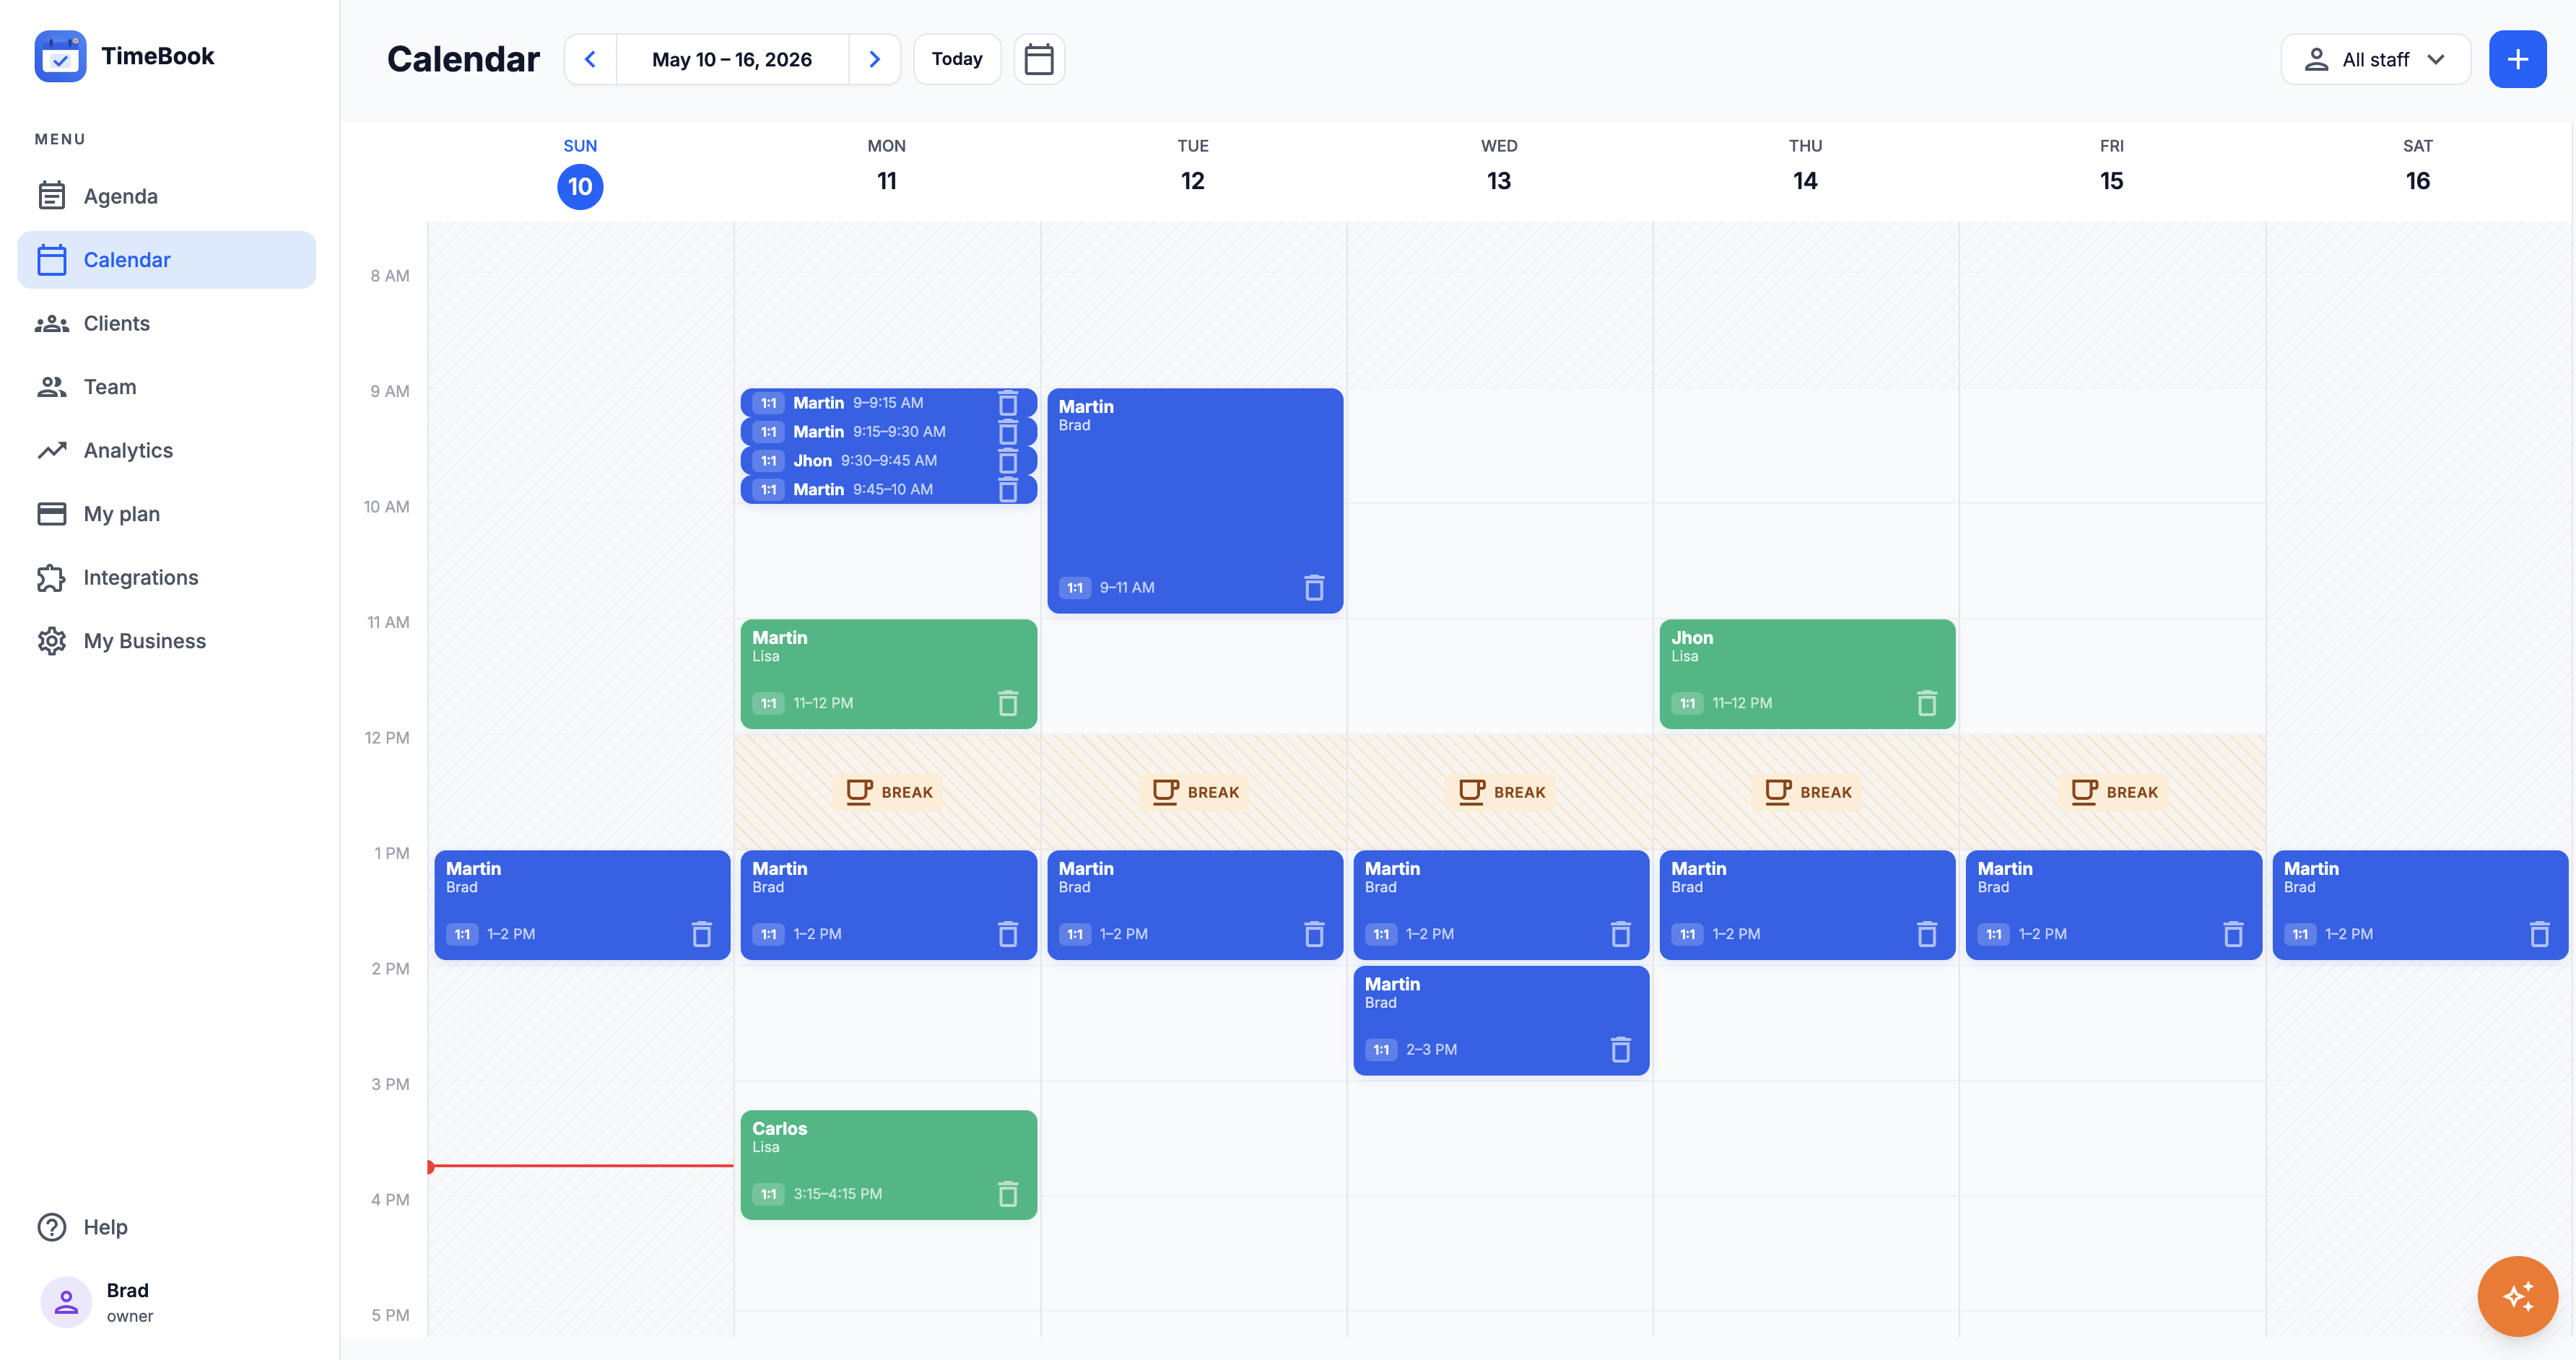The width and height of the screenshot is (2576, 1360).
Task: Click the red current time marker
Action: click(581, 1166)
